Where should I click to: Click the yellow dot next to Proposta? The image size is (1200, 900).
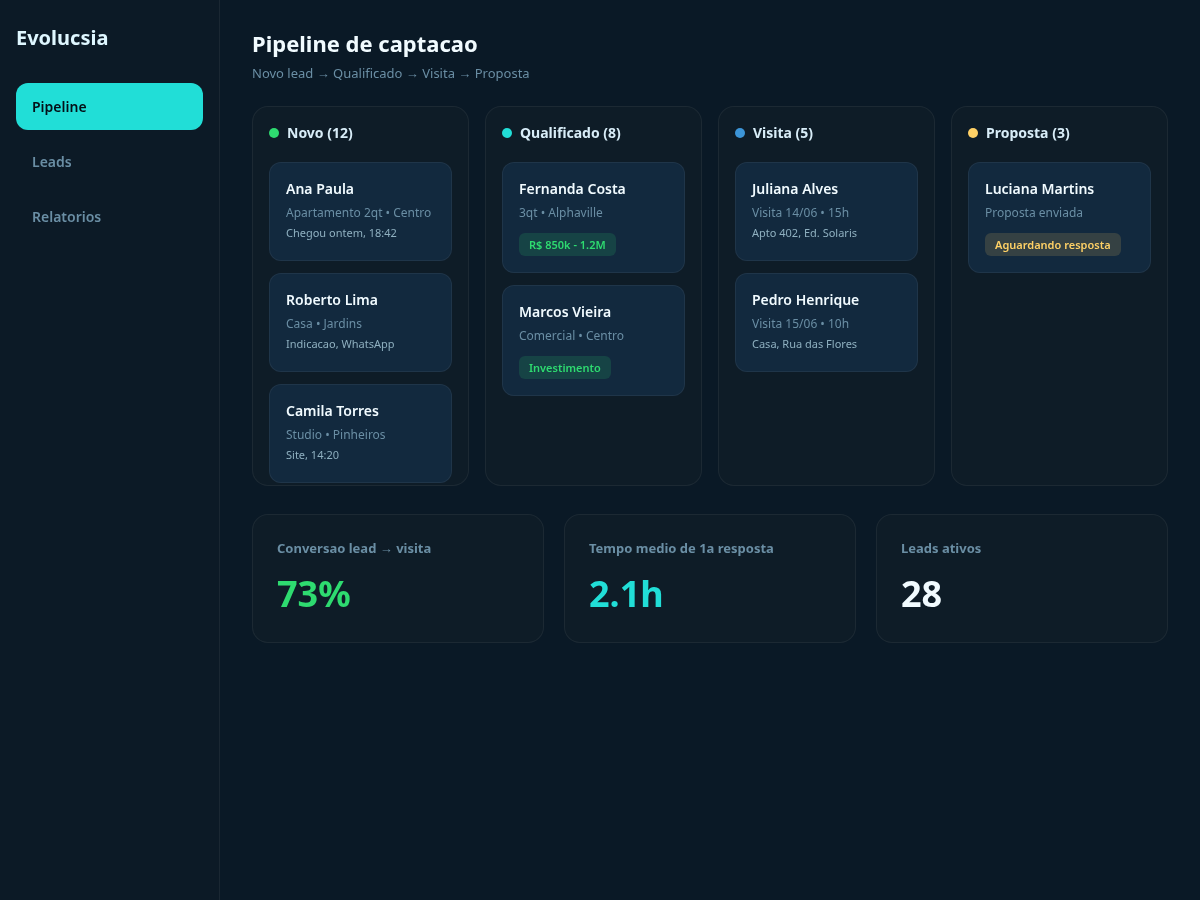[x=973, y=133]
